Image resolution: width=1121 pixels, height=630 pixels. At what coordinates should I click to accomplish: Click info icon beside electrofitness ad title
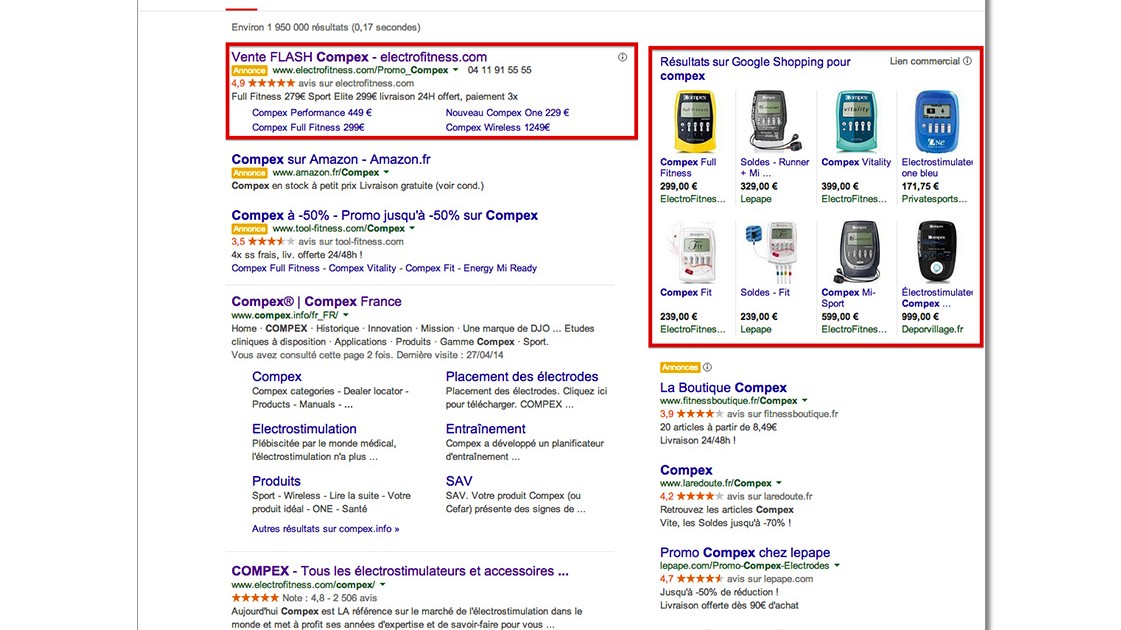click(x=622, y=57)
